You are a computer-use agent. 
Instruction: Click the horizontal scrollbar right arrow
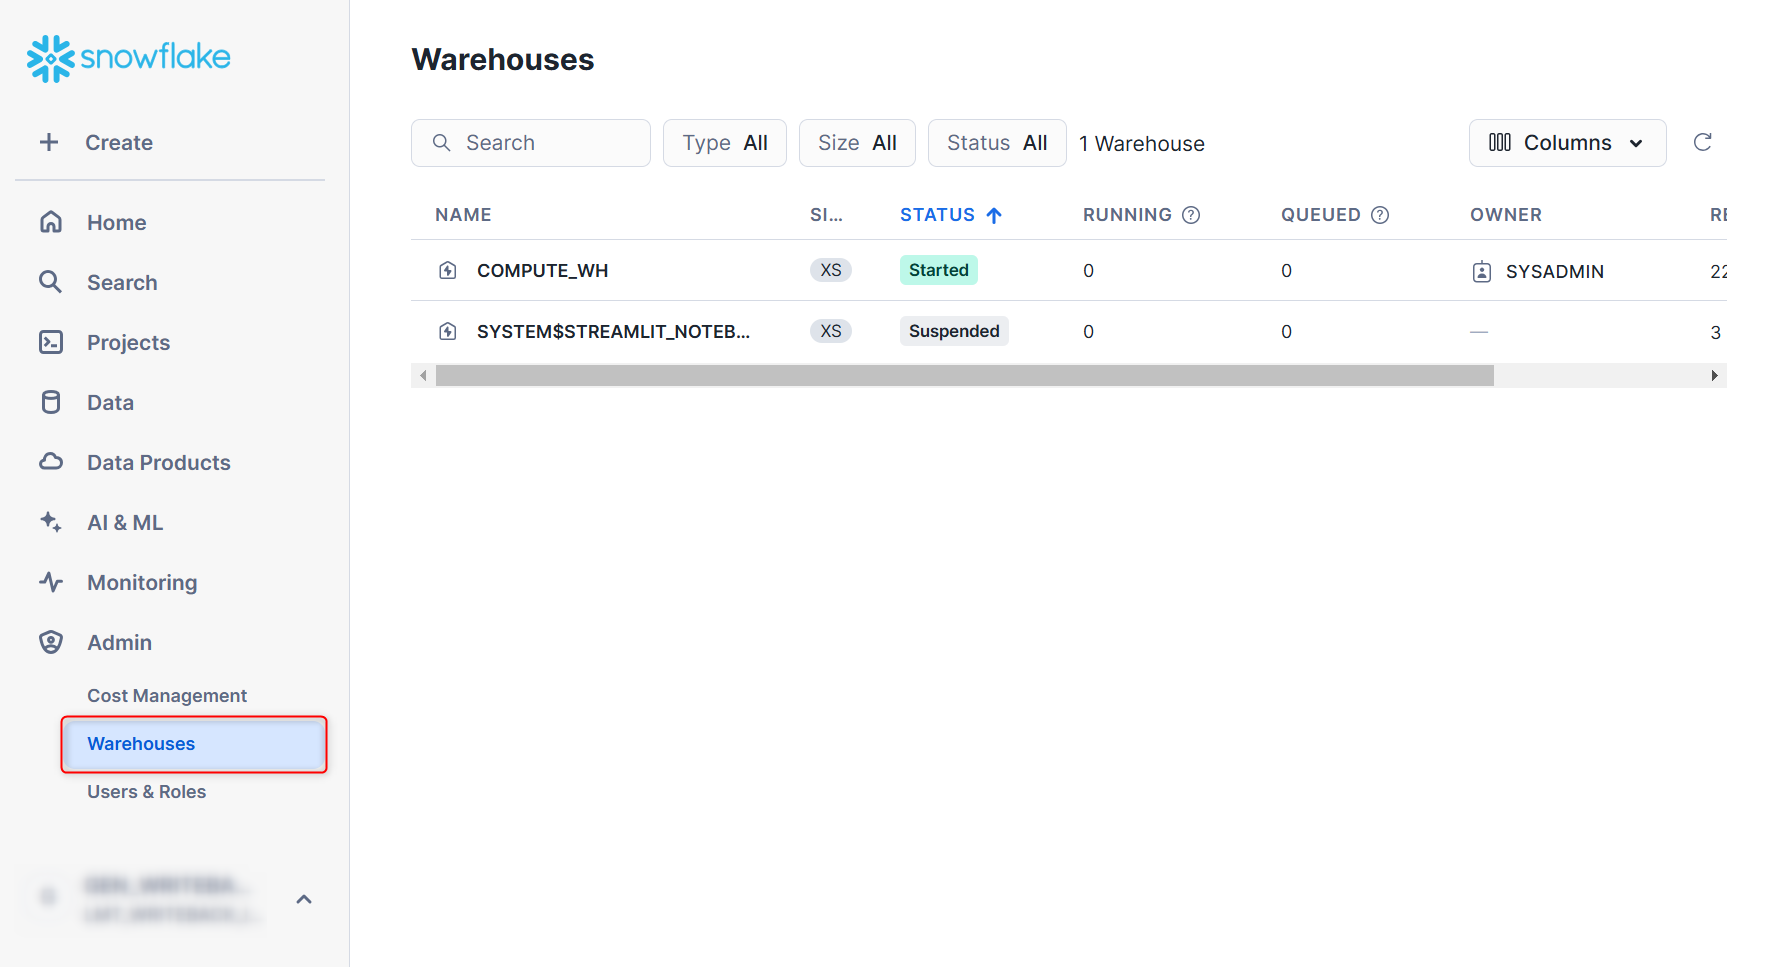tap(1714, 376)
